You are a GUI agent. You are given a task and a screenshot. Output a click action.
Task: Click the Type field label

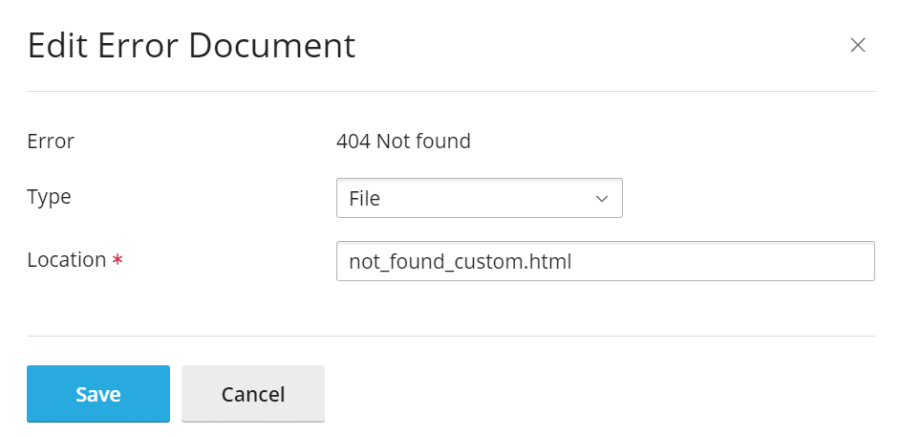(x=49, y=197)
